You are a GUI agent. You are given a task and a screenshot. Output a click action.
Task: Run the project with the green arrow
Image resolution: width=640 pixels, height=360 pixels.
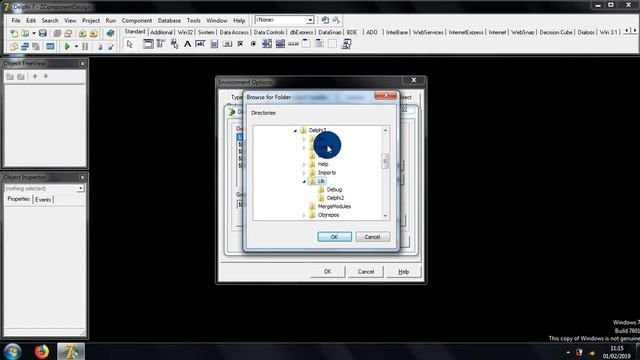(67, 47)
